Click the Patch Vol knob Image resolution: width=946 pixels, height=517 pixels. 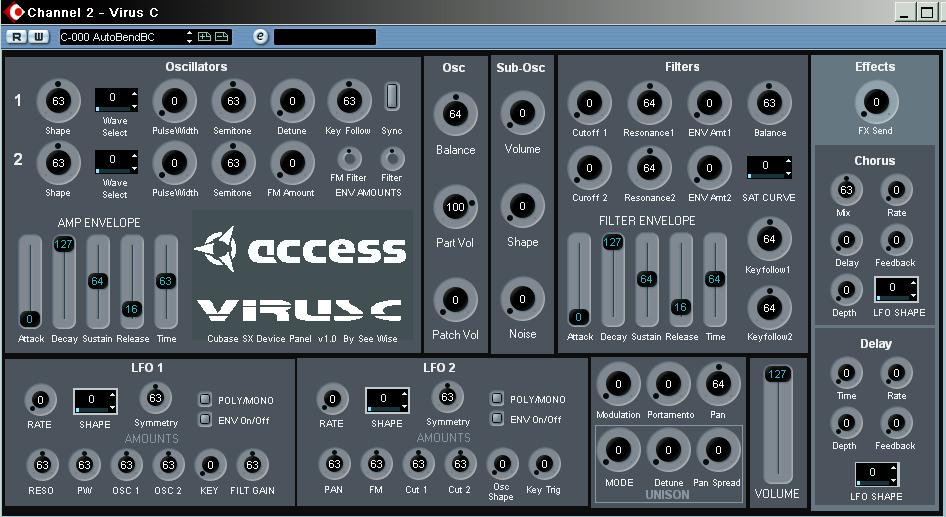(x=456, y=300)
